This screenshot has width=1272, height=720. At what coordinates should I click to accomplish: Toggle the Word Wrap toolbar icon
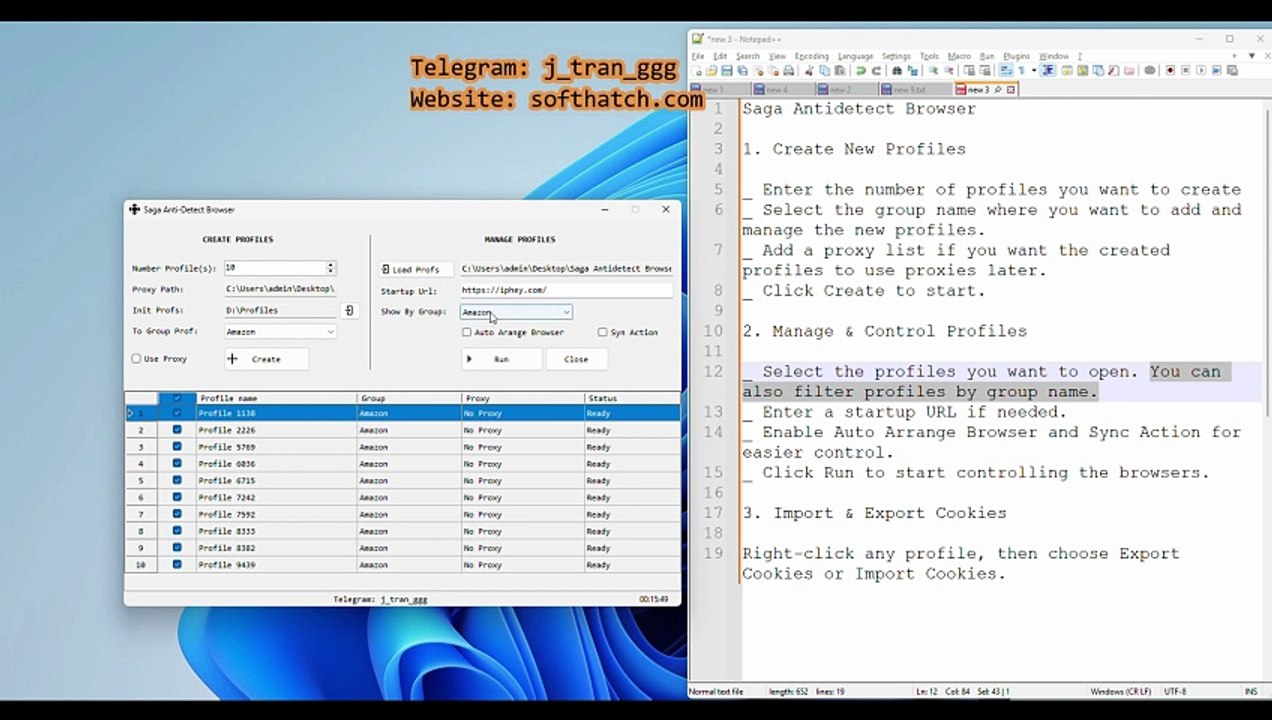tap(1005, 71)
